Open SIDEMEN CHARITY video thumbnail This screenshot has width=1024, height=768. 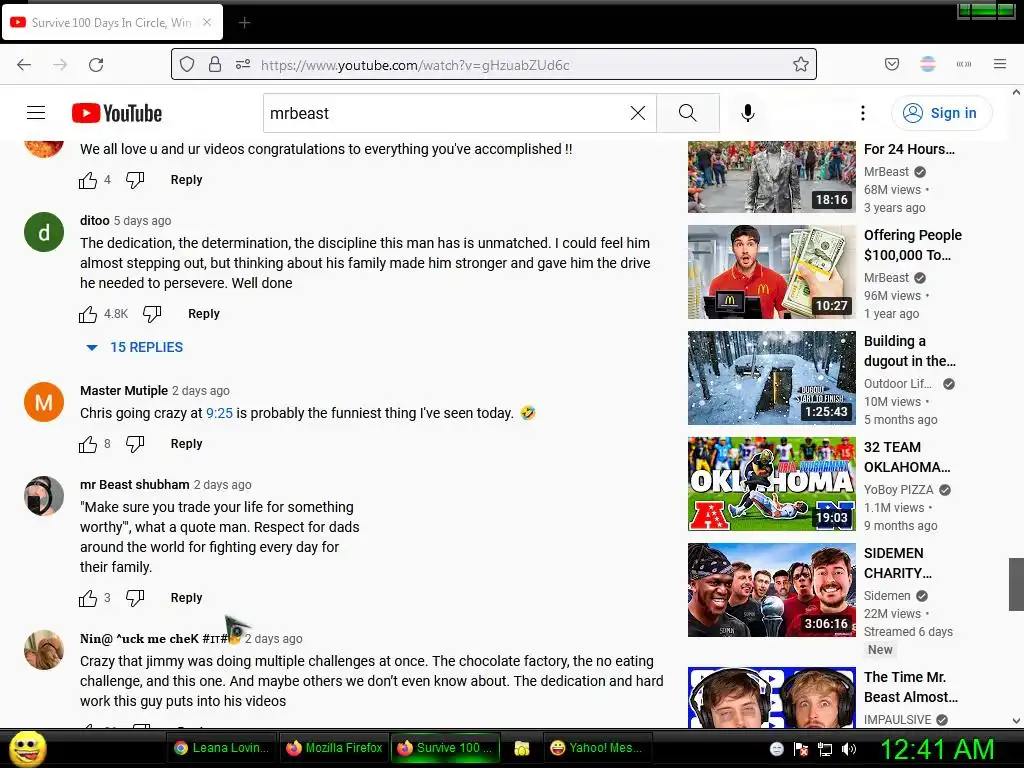pos(771,590)
